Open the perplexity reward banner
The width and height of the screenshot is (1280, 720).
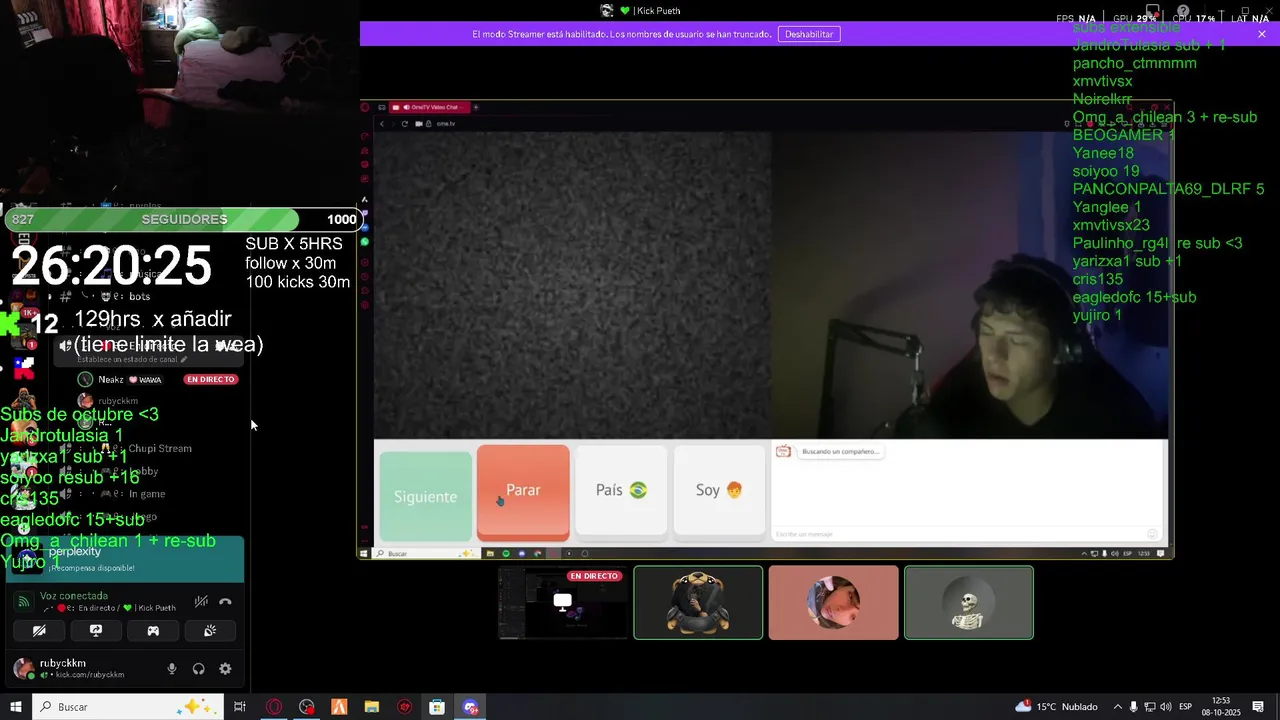click(x=125, y=559)
